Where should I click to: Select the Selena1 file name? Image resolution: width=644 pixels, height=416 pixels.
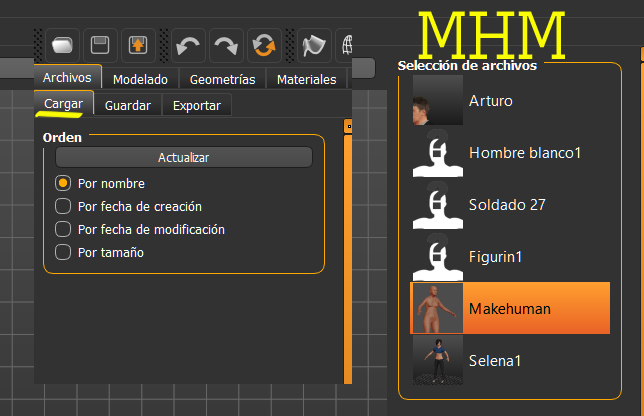495,361
